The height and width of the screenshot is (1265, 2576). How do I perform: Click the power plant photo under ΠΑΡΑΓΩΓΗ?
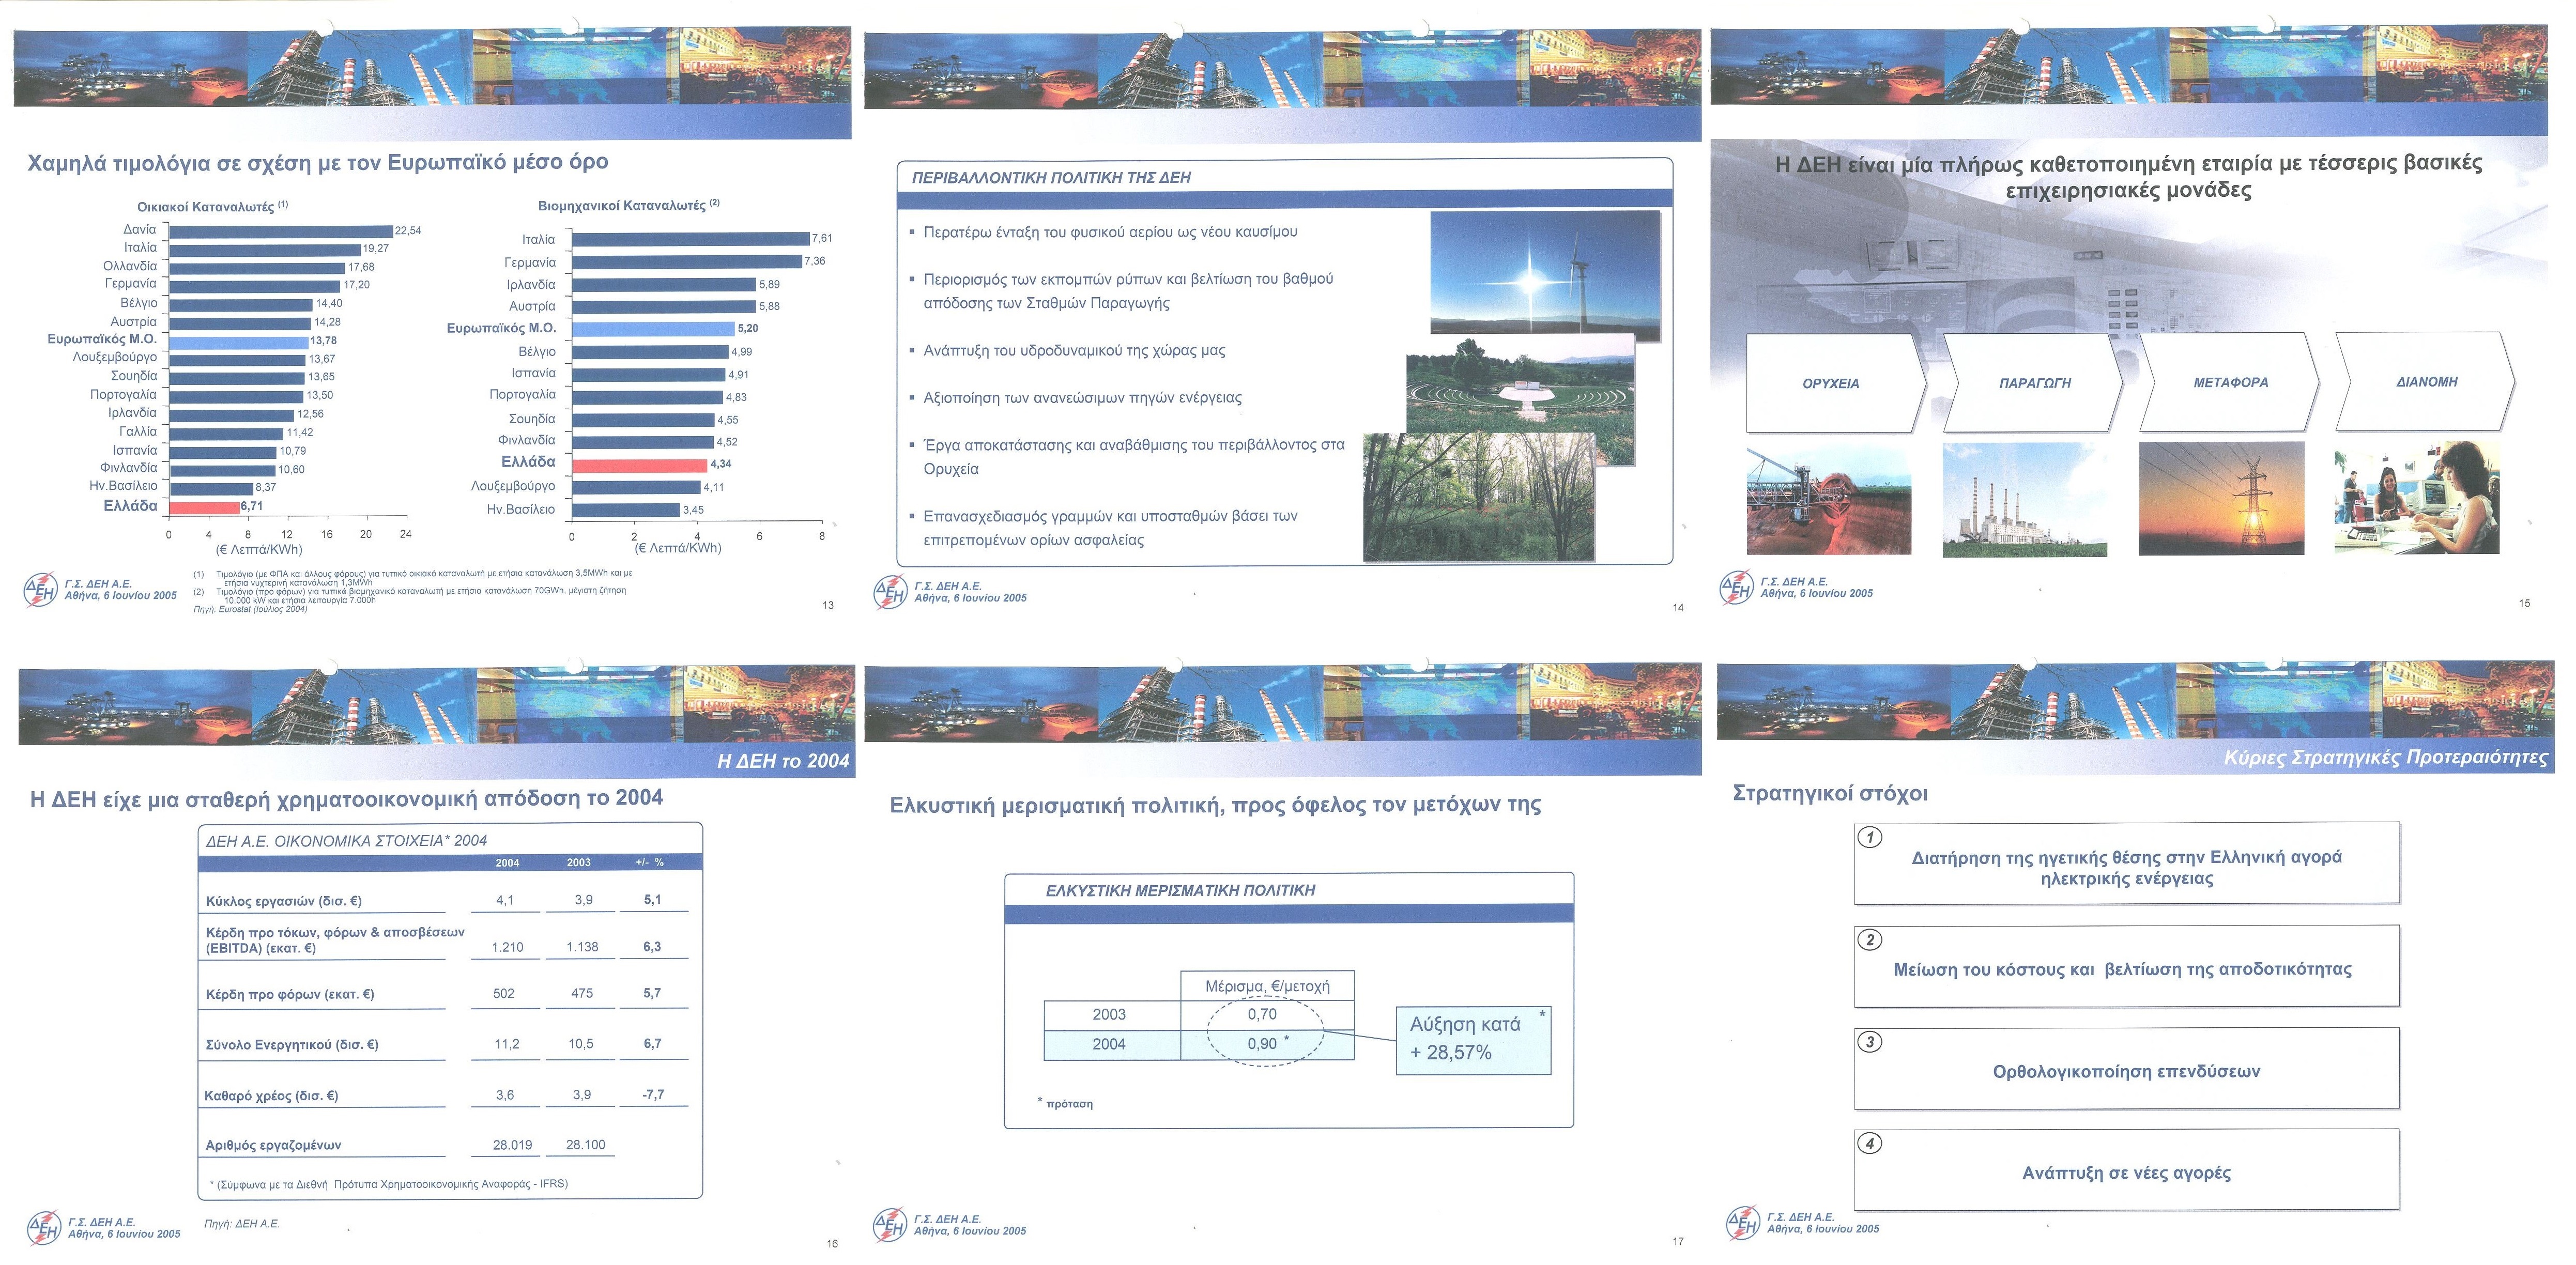tap(2025, 500)
